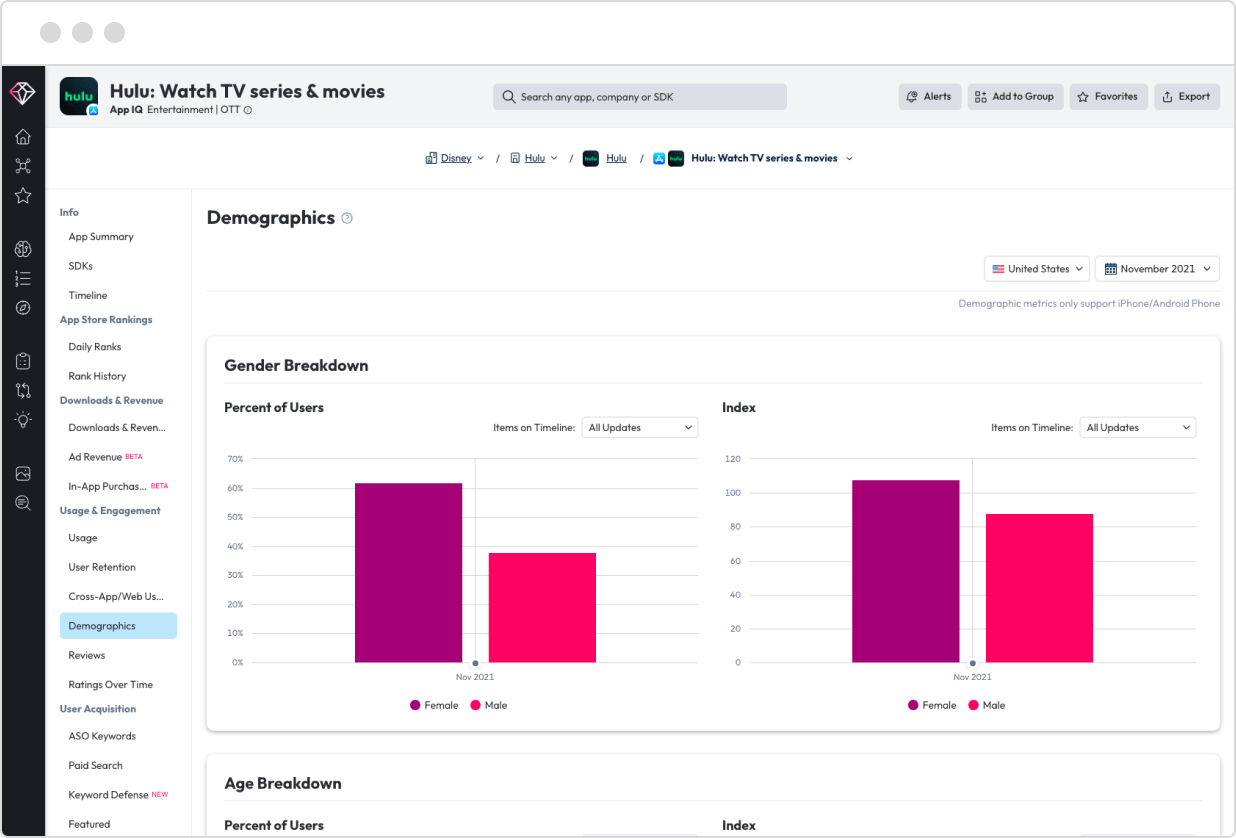Click the diamond logo at top of sidebar
Viewport: 1236px width, 838px height.
[22, 93]
